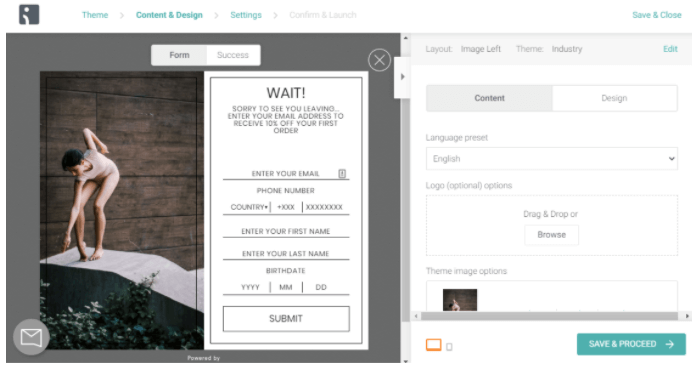Switch to mobile preview icon

[449, 347]
